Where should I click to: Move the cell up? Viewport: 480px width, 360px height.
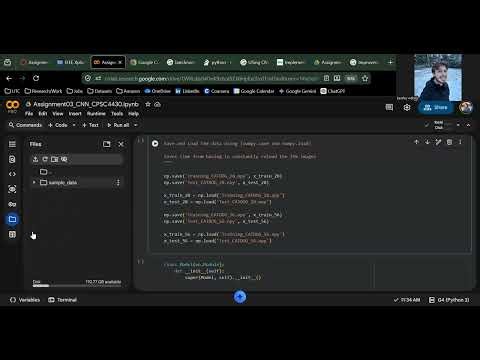[x=416, y=142]
